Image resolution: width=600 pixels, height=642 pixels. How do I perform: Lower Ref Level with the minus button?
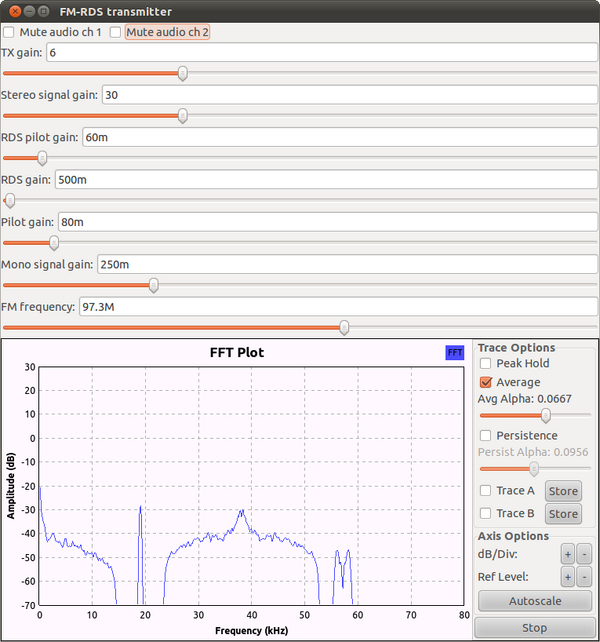point(584,577)
